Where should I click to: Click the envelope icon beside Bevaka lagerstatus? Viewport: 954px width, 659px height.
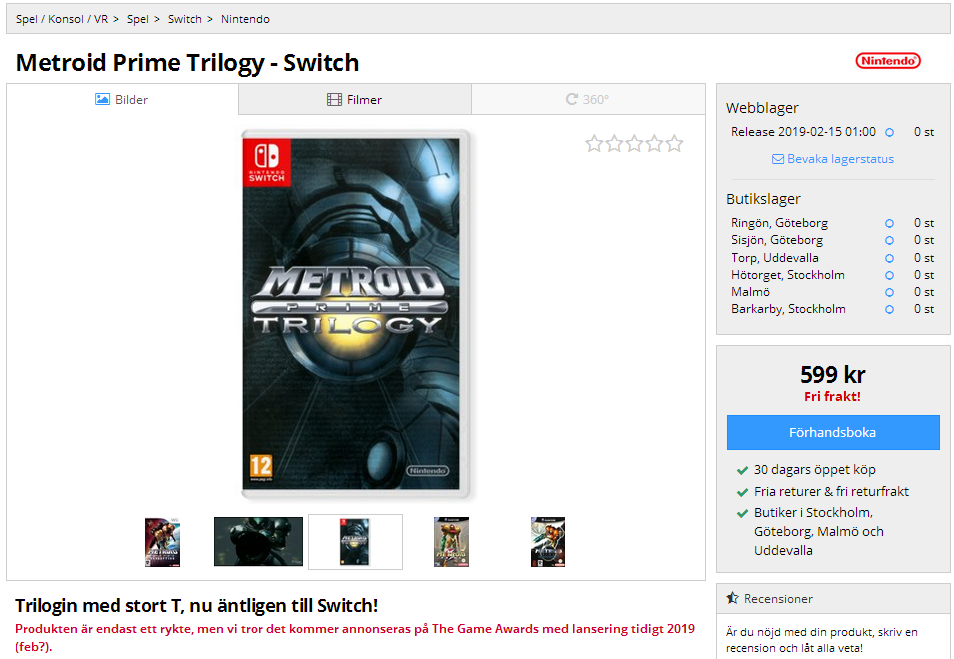coord(778,159)
